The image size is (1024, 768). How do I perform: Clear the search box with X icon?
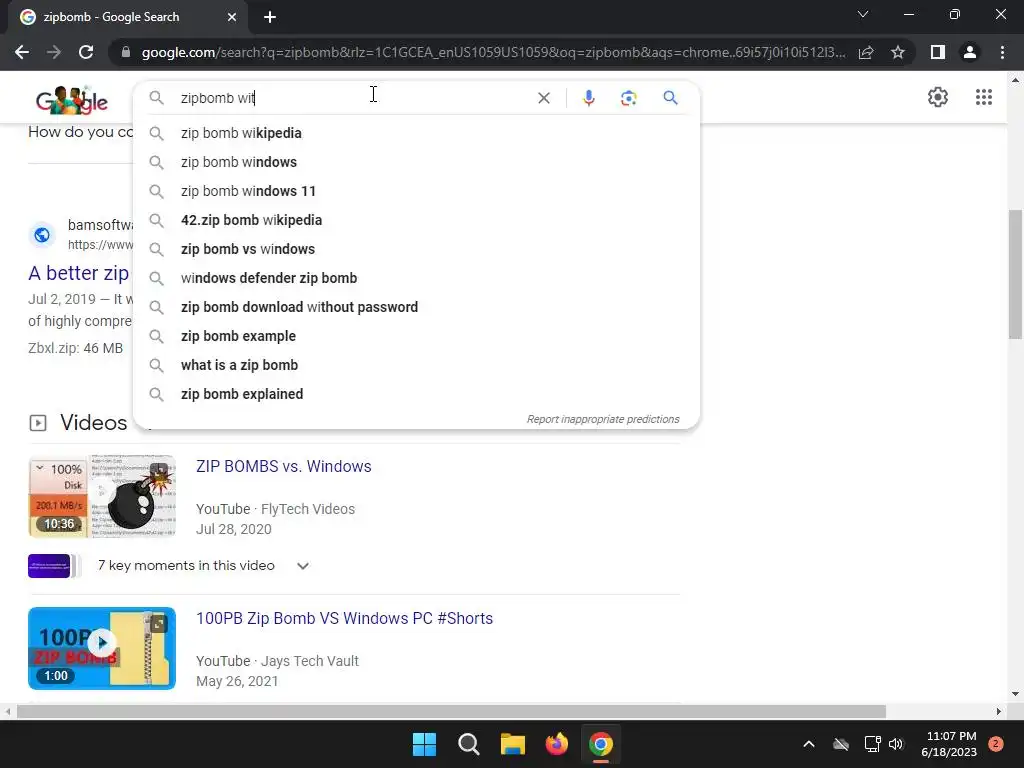coord(543,98)
